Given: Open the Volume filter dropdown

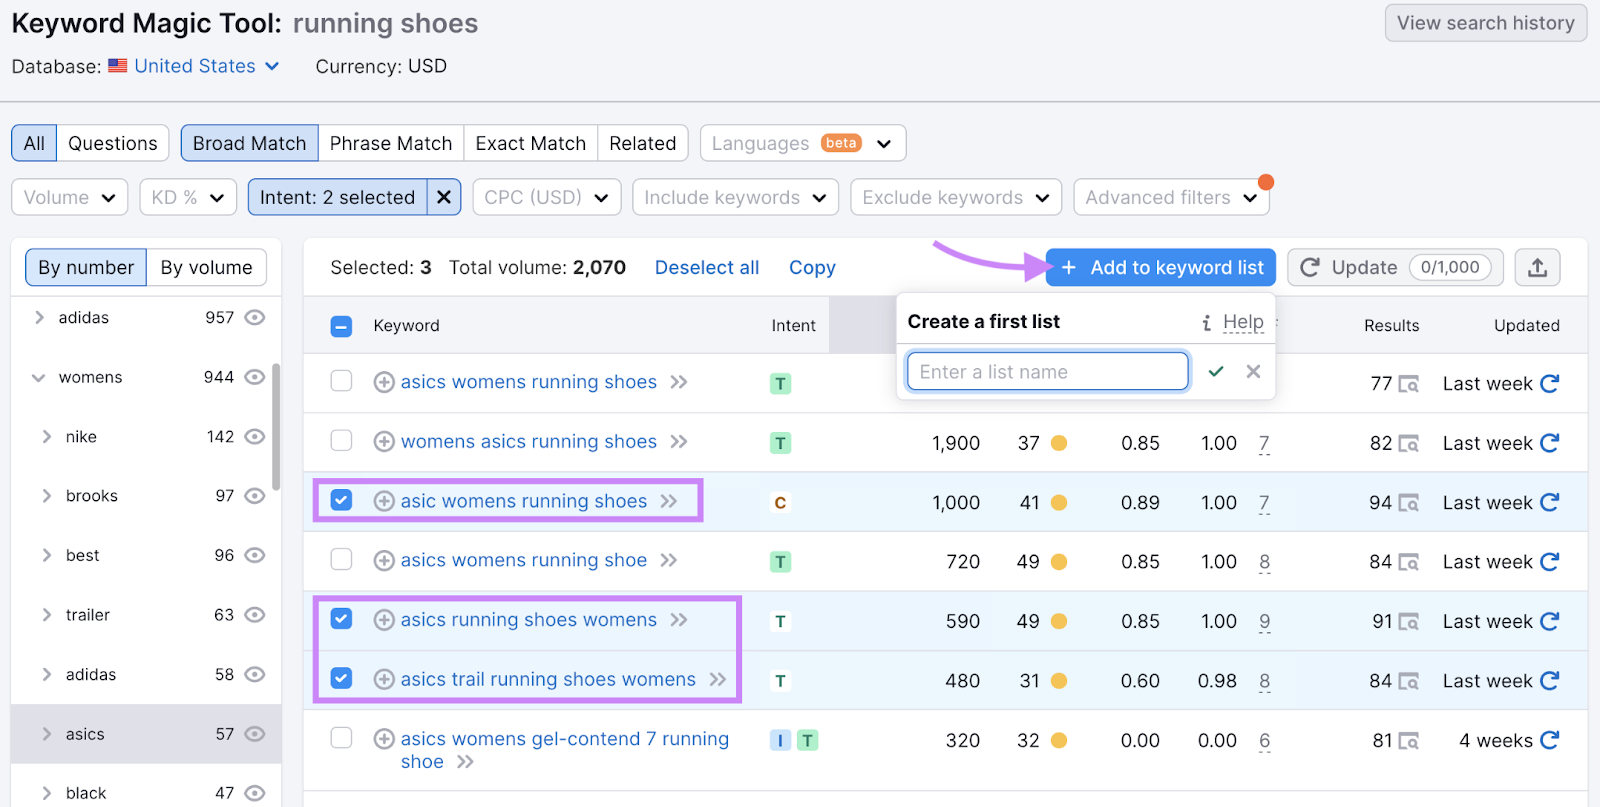Looking at the screenshot, I should pos(70,197).
